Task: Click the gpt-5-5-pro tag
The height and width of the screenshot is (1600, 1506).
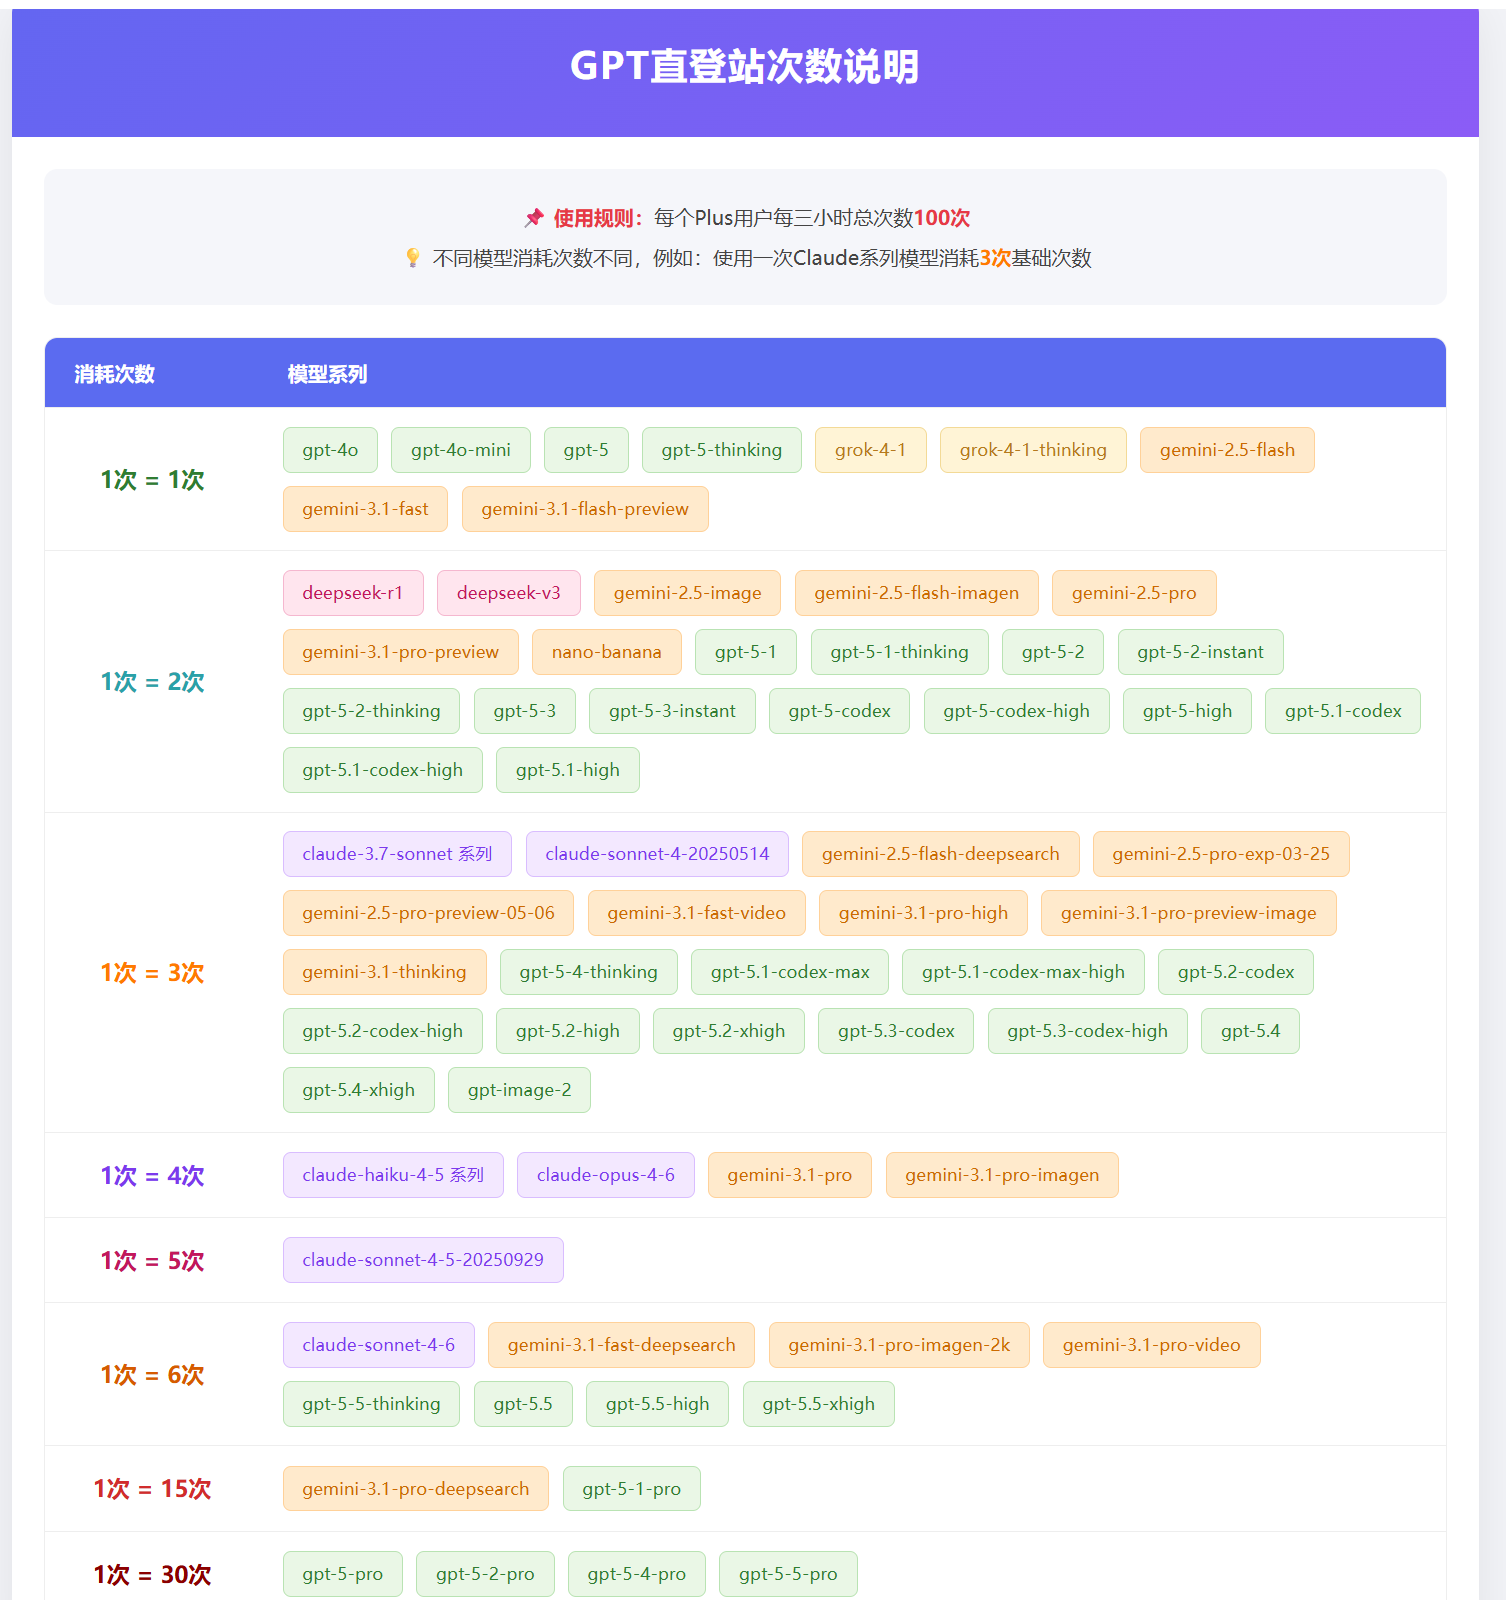Action: coord(788,1574)
